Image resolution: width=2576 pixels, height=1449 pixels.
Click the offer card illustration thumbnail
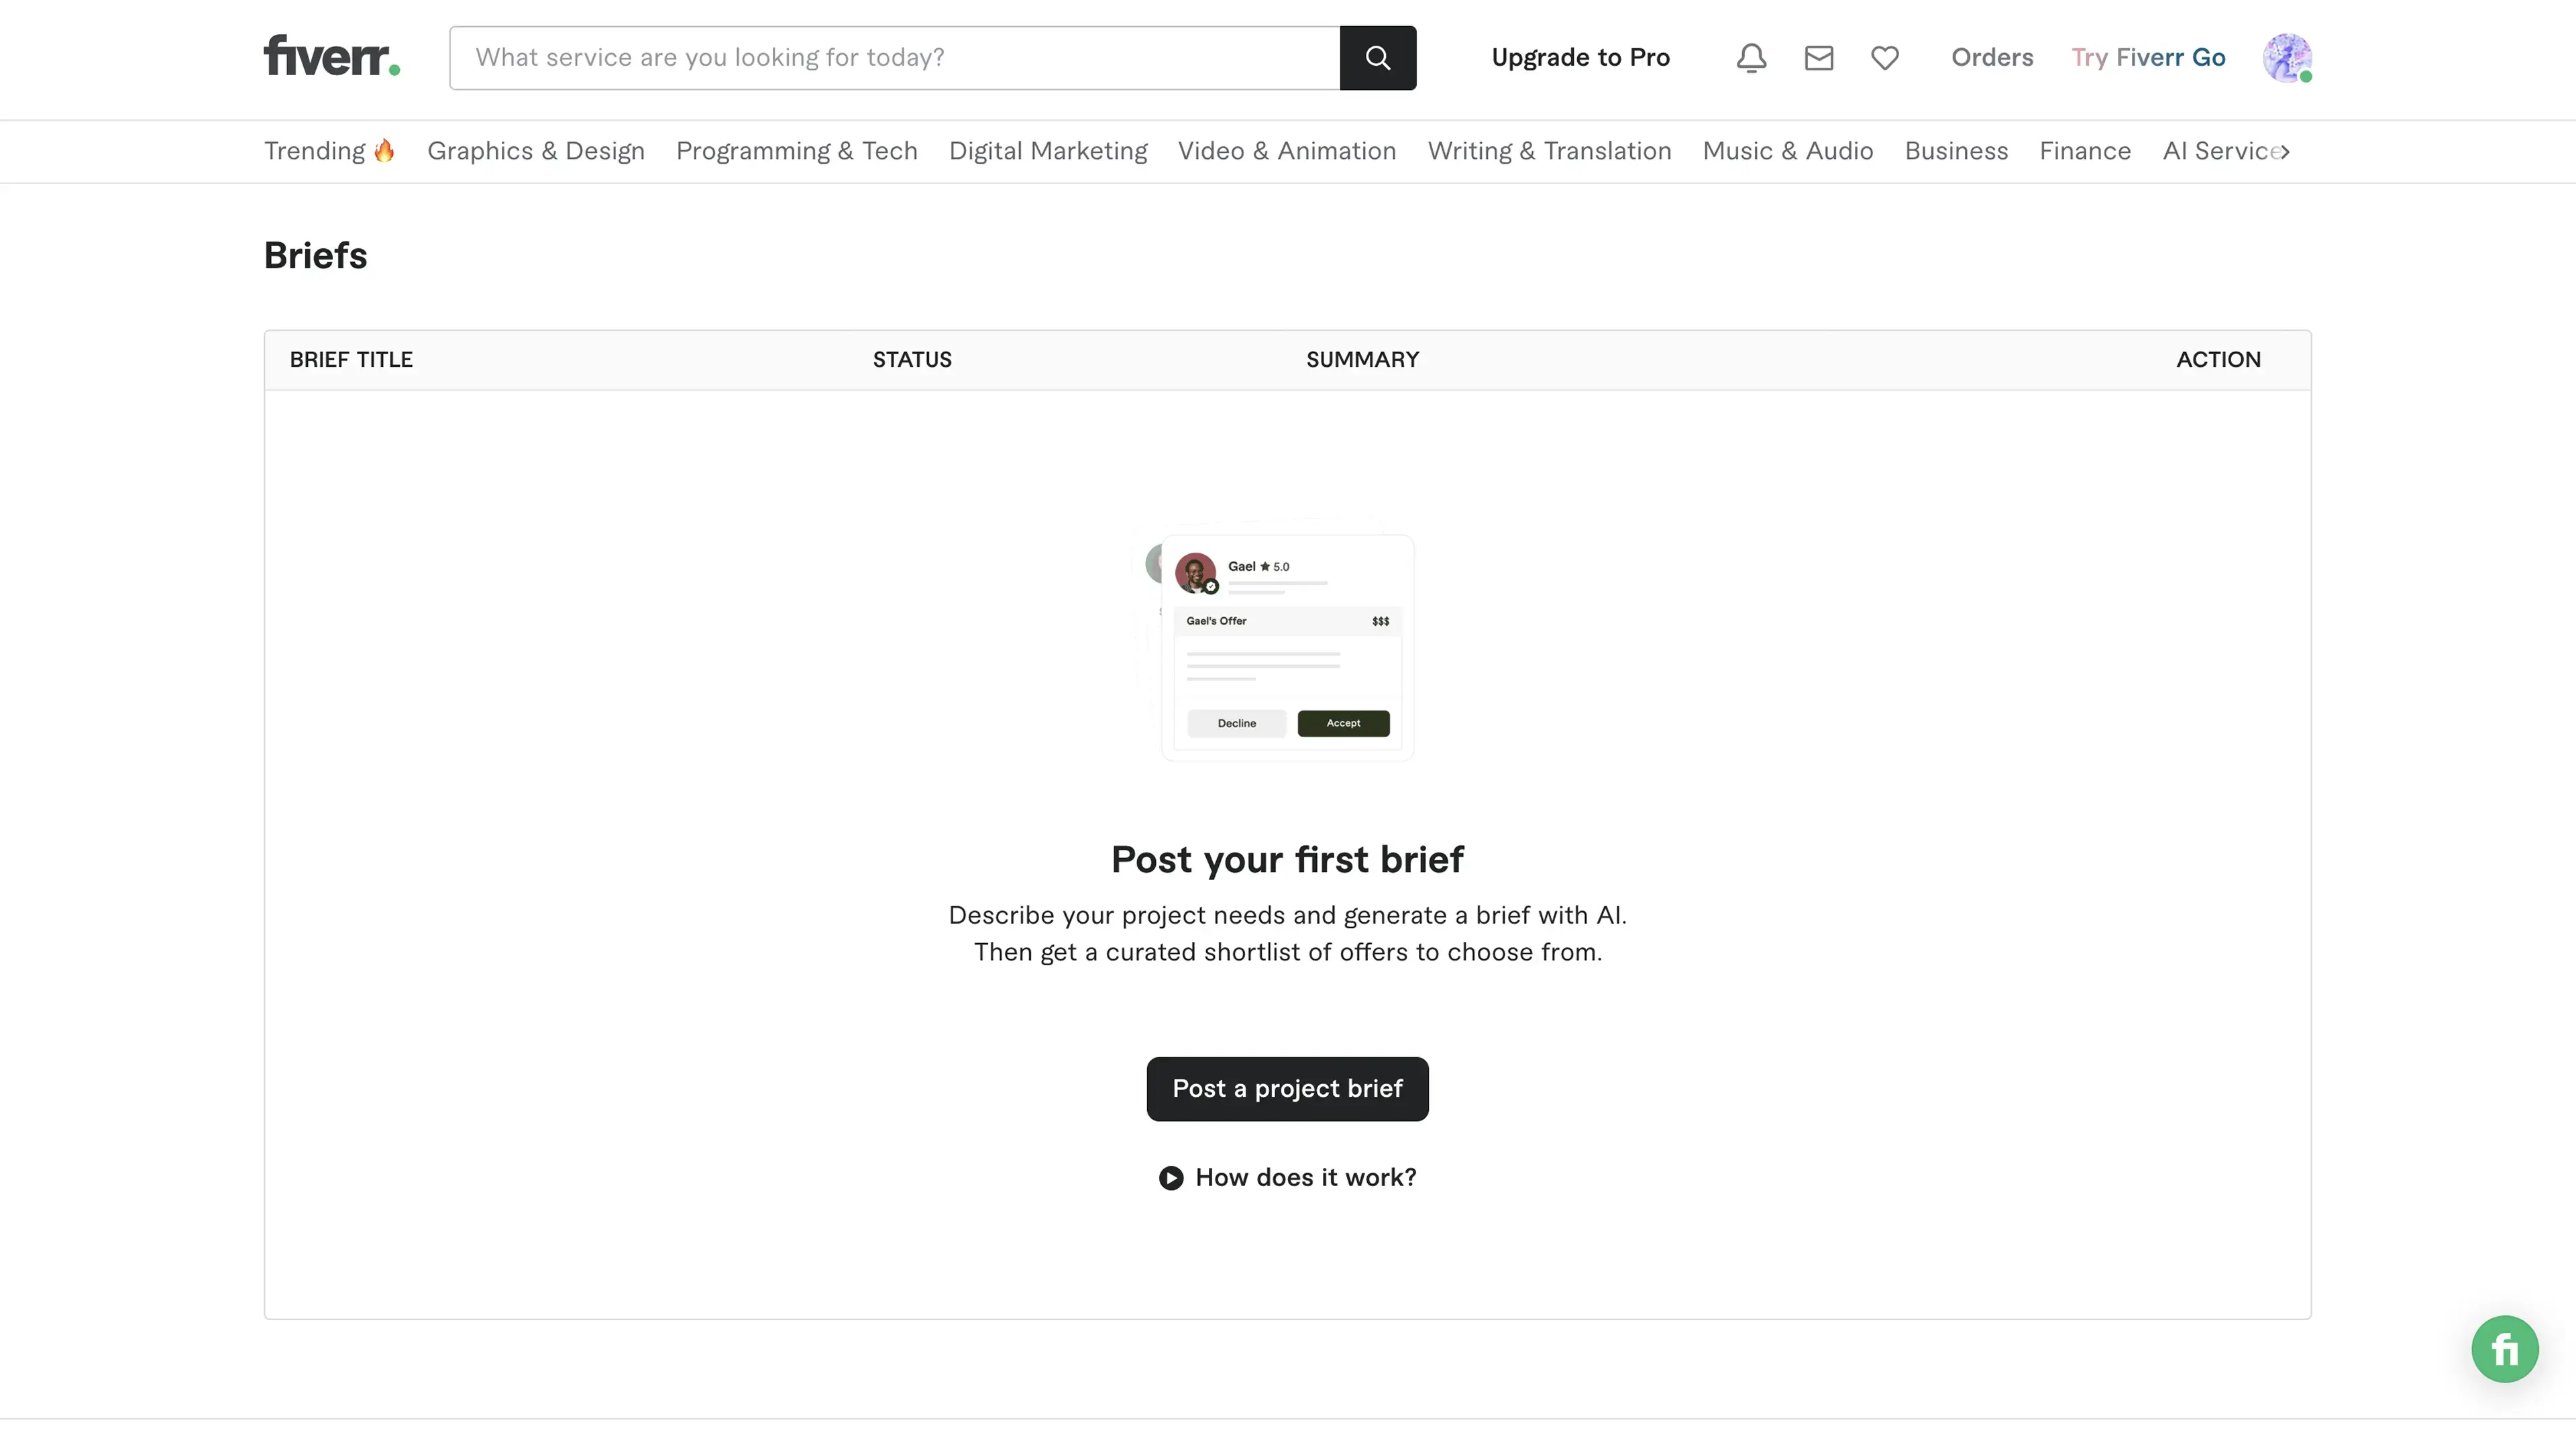(x=1286, y=647)
